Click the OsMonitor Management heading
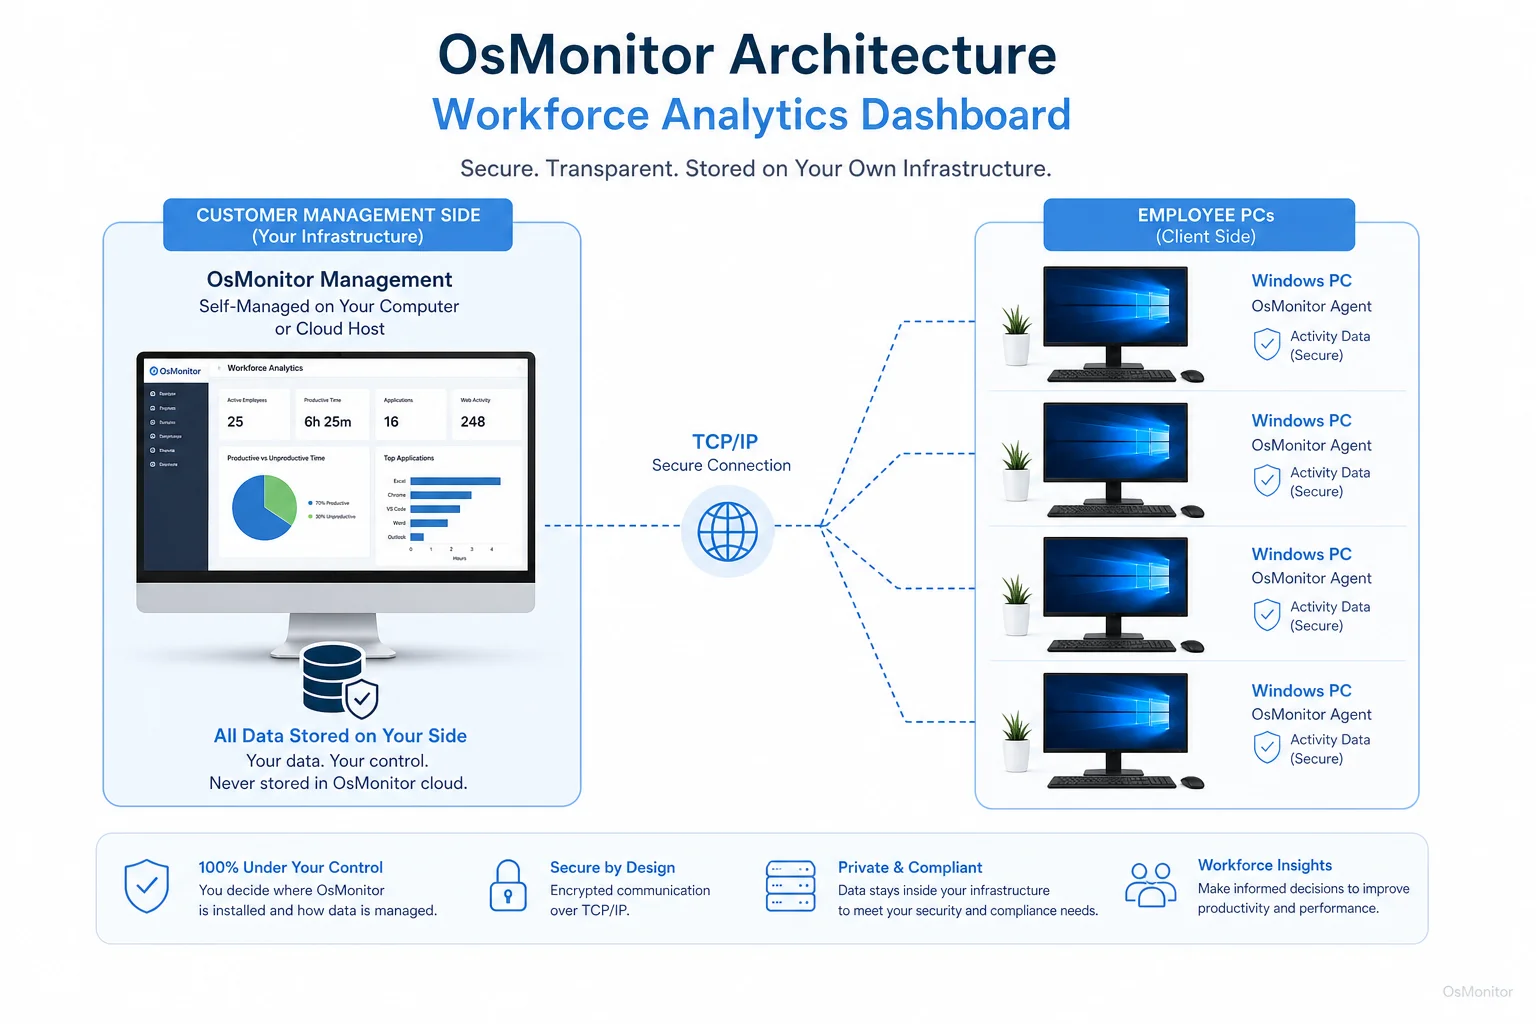Viewport: 1536px width, 1024px height. (x=329, y=280)
